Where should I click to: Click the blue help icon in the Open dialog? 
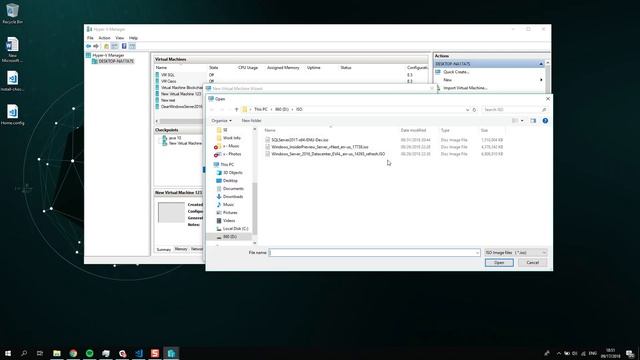click(545, 121)
